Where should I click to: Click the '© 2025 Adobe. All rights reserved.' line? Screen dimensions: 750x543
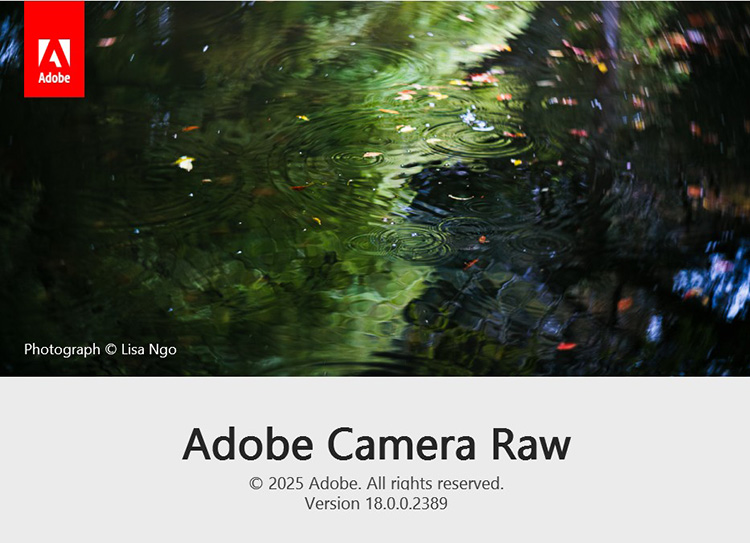tap(376, 483)
